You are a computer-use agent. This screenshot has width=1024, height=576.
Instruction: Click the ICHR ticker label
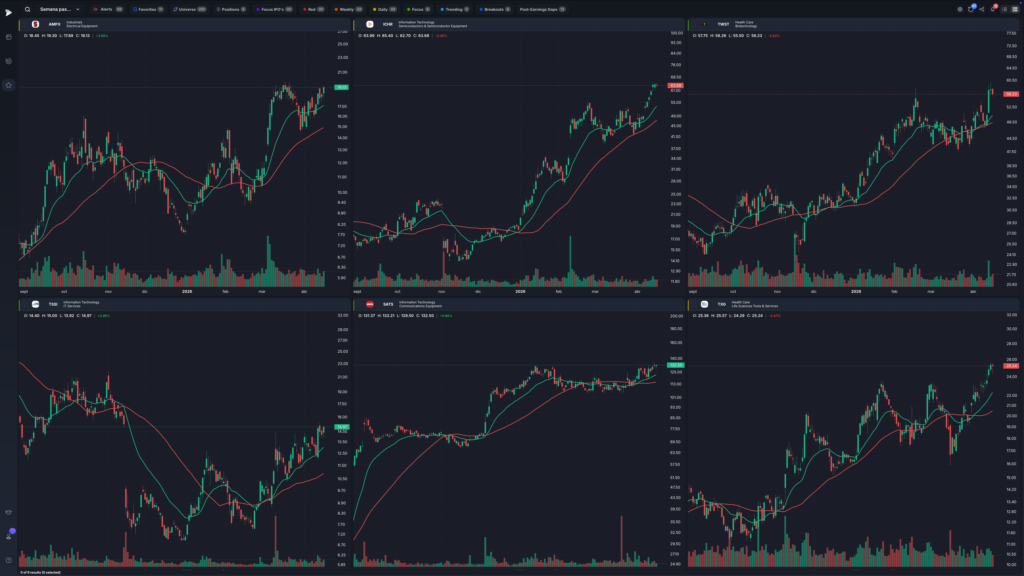[388, 24]
